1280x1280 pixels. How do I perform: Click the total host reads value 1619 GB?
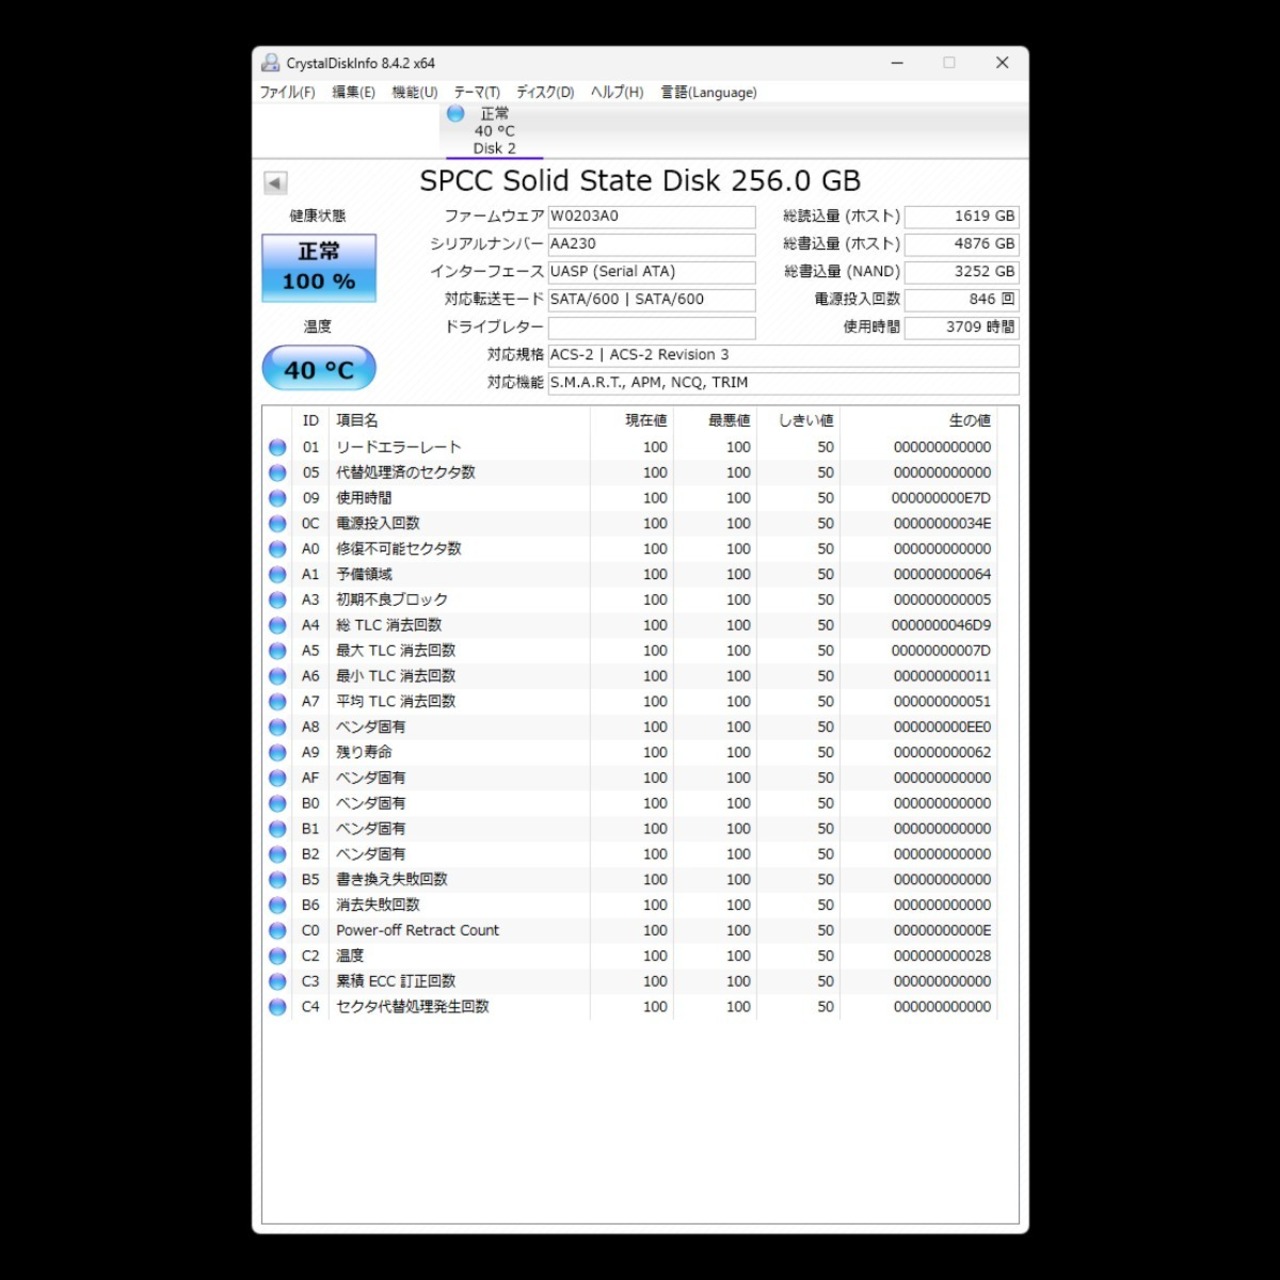click(962, 216)
